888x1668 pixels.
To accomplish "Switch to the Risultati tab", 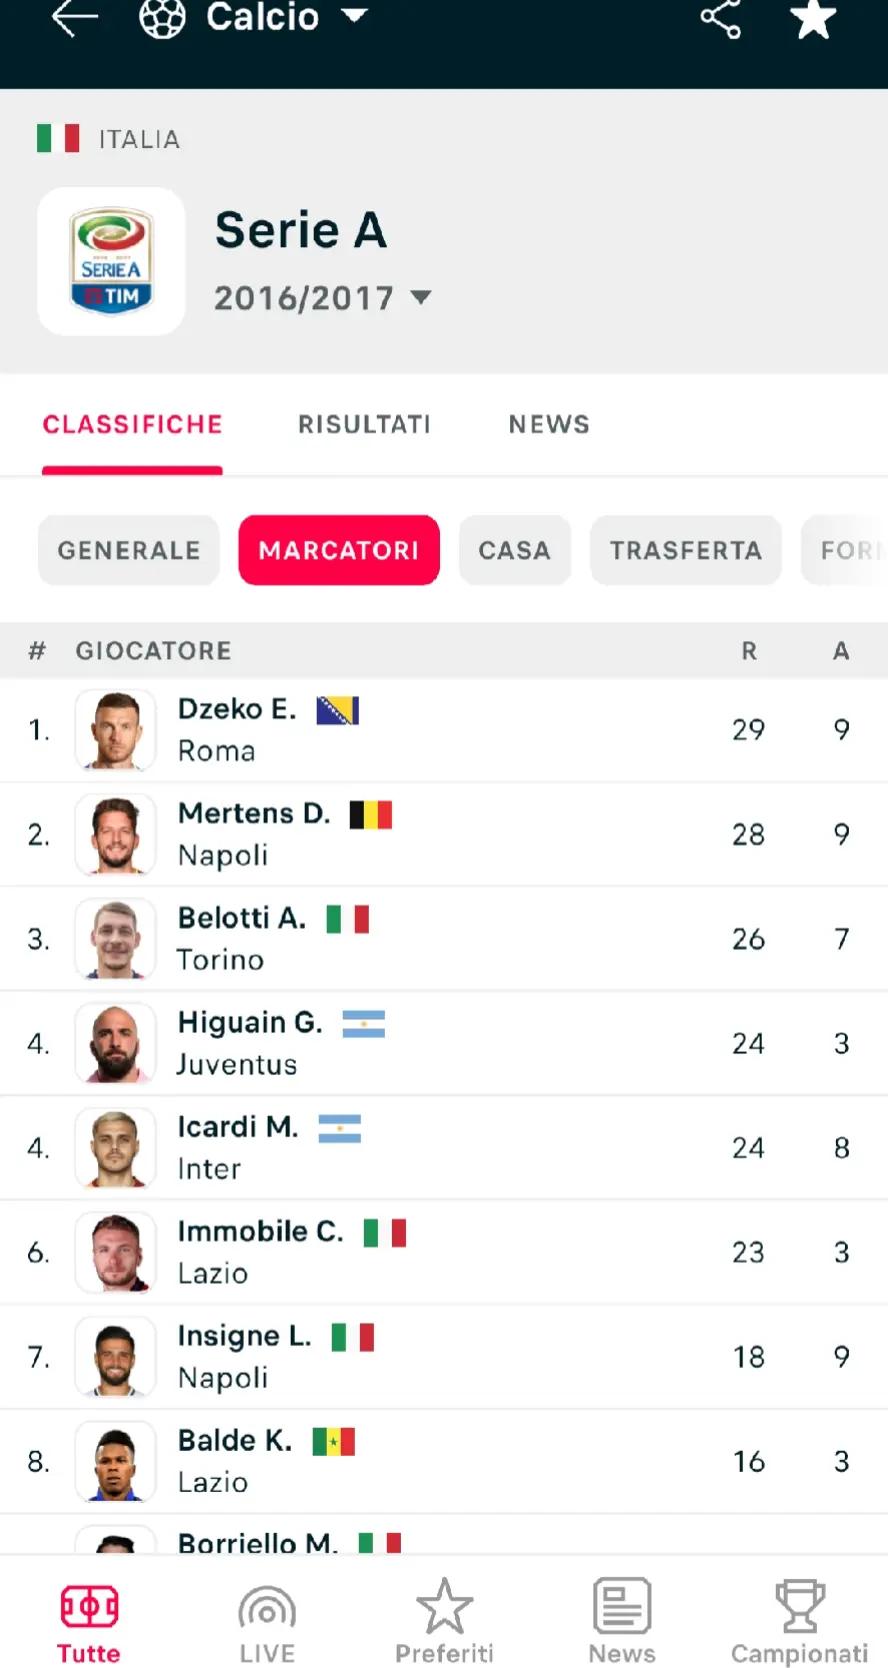I will pos(364,424).
